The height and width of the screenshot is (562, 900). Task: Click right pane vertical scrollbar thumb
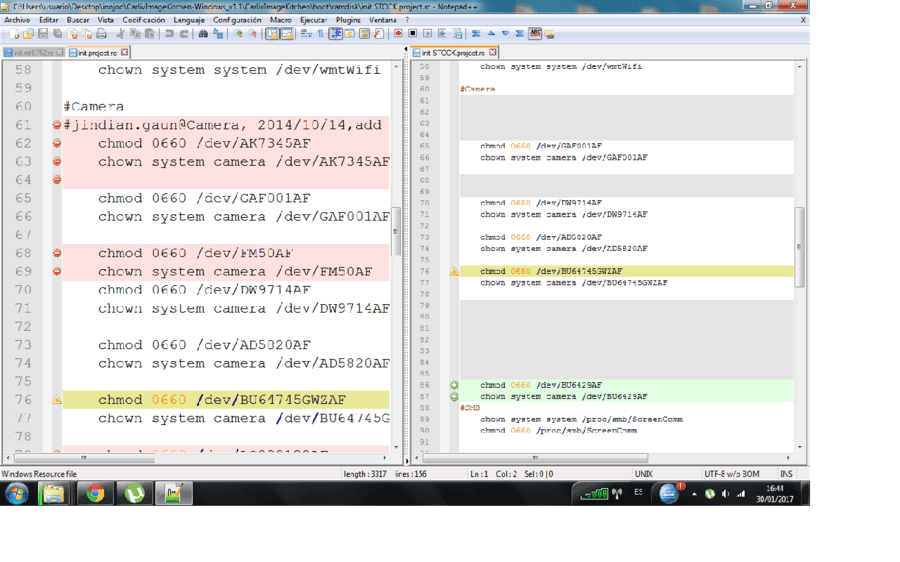[x=799, y=247]
